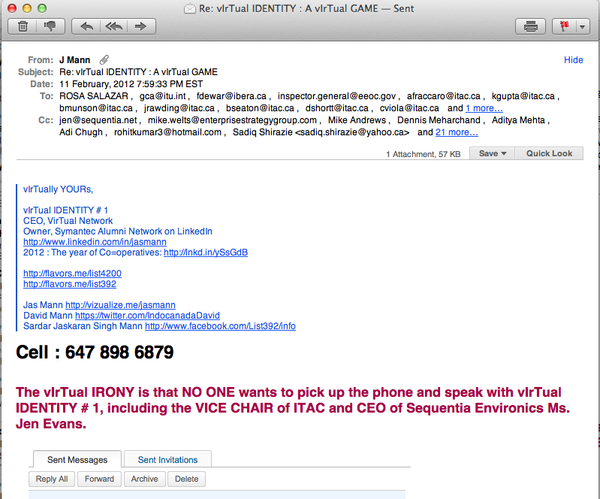This screenshot has width=600, height=499.
Task: Delete the message with the trash icon
Action: point(23,26)
